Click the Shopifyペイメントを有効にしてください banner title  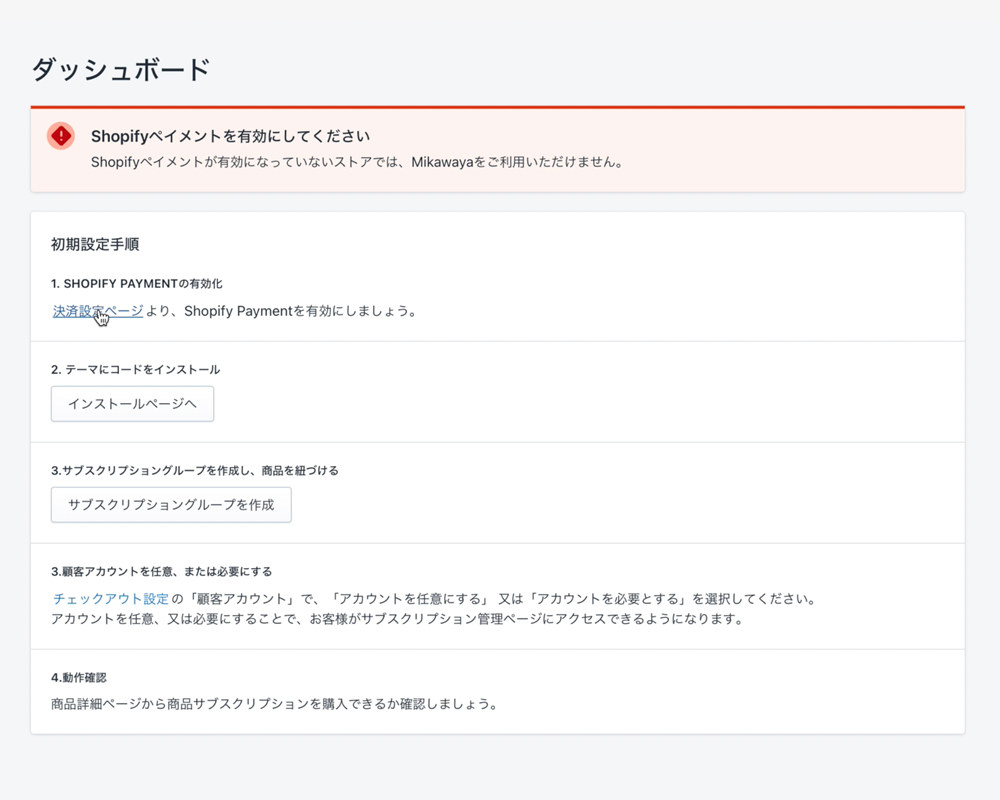pyautogui.click(x=230, y=137)
